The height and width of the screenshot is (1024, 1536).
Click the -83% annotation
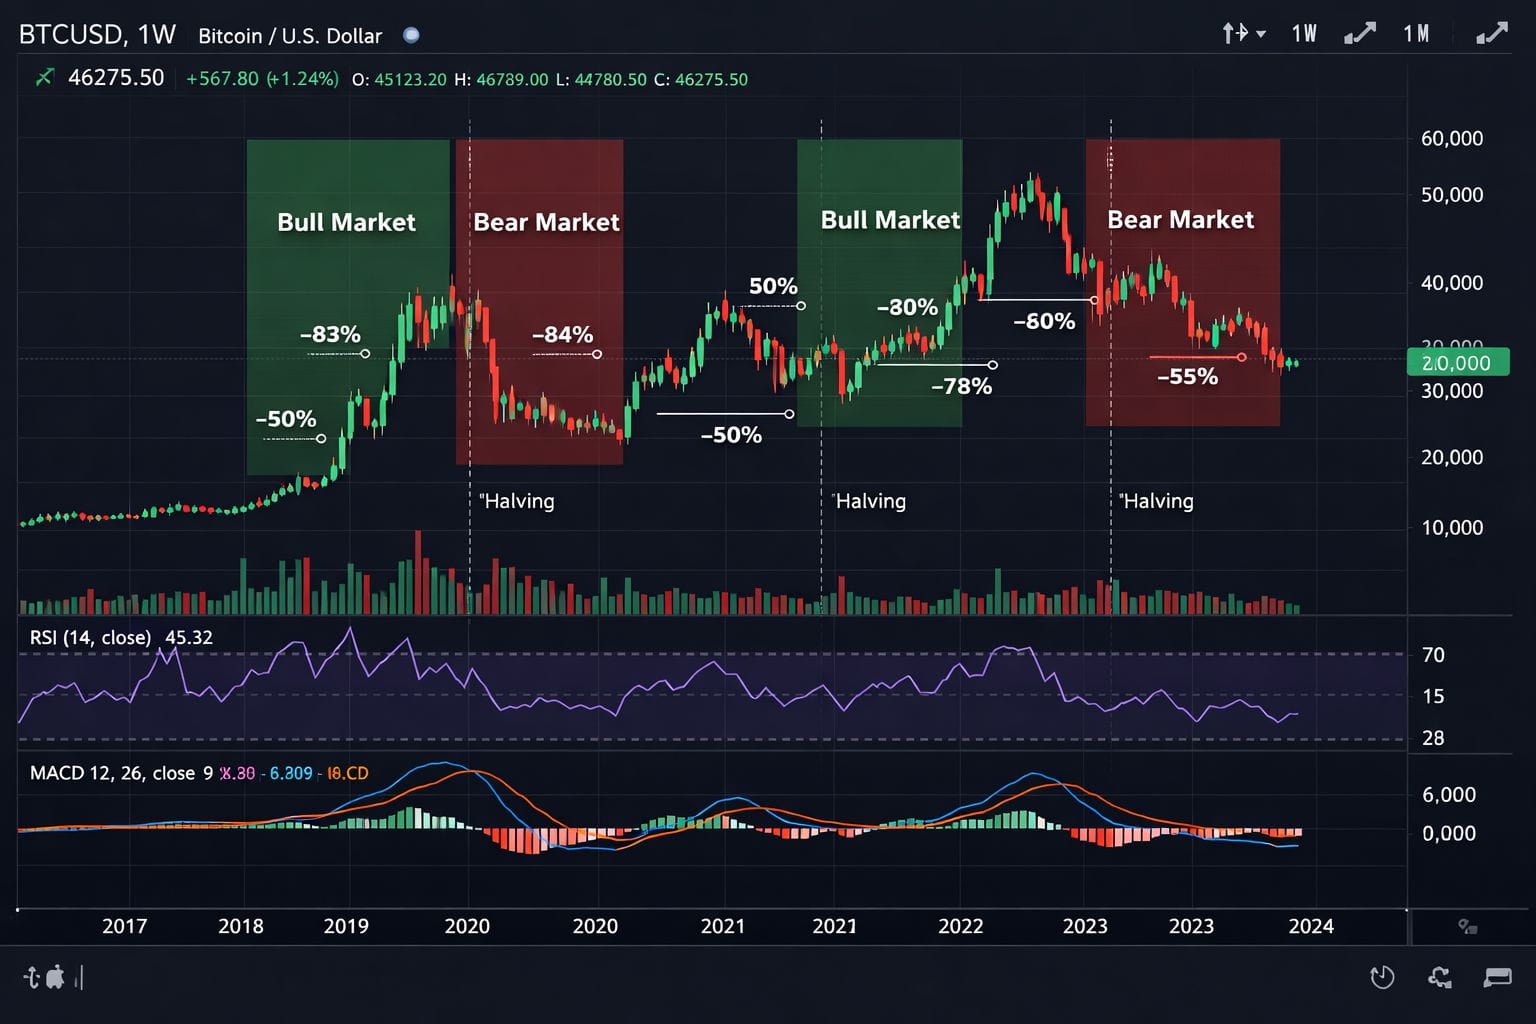[x=330, y=334]
